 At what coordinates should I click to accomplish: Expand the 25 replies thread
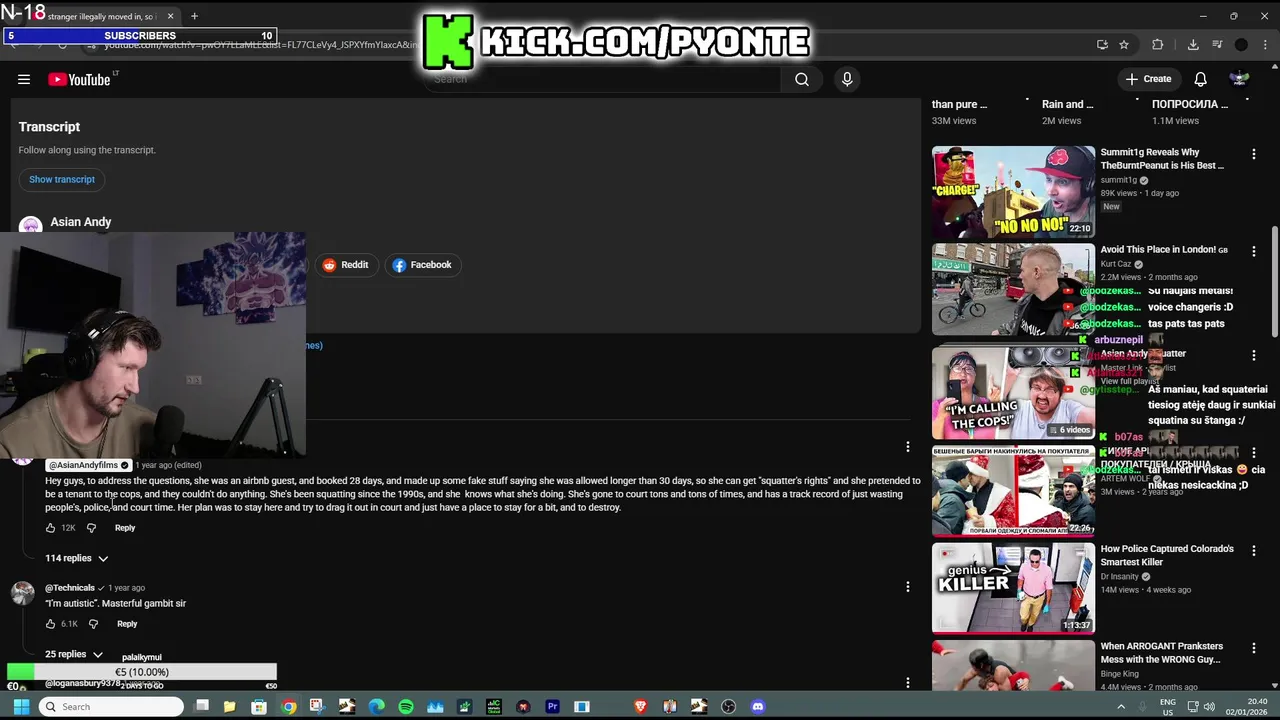(74, 654)
